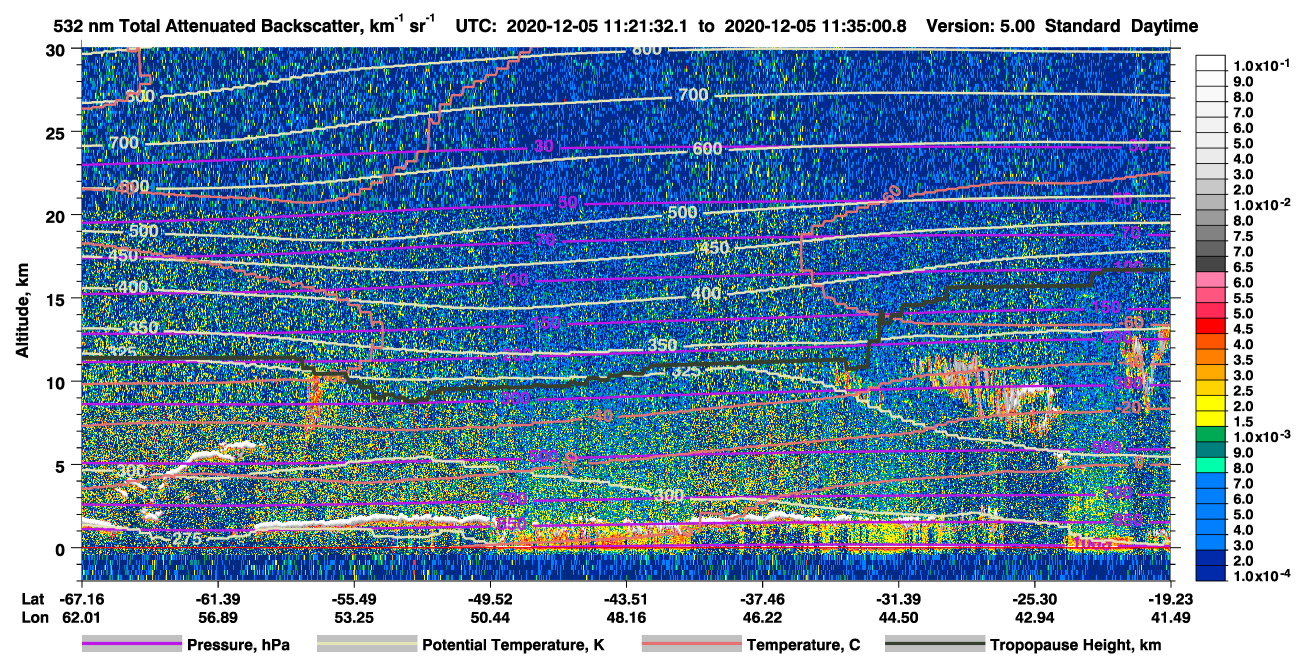
Task: Click the 'Lon' row label
Action: coord(33,617)
